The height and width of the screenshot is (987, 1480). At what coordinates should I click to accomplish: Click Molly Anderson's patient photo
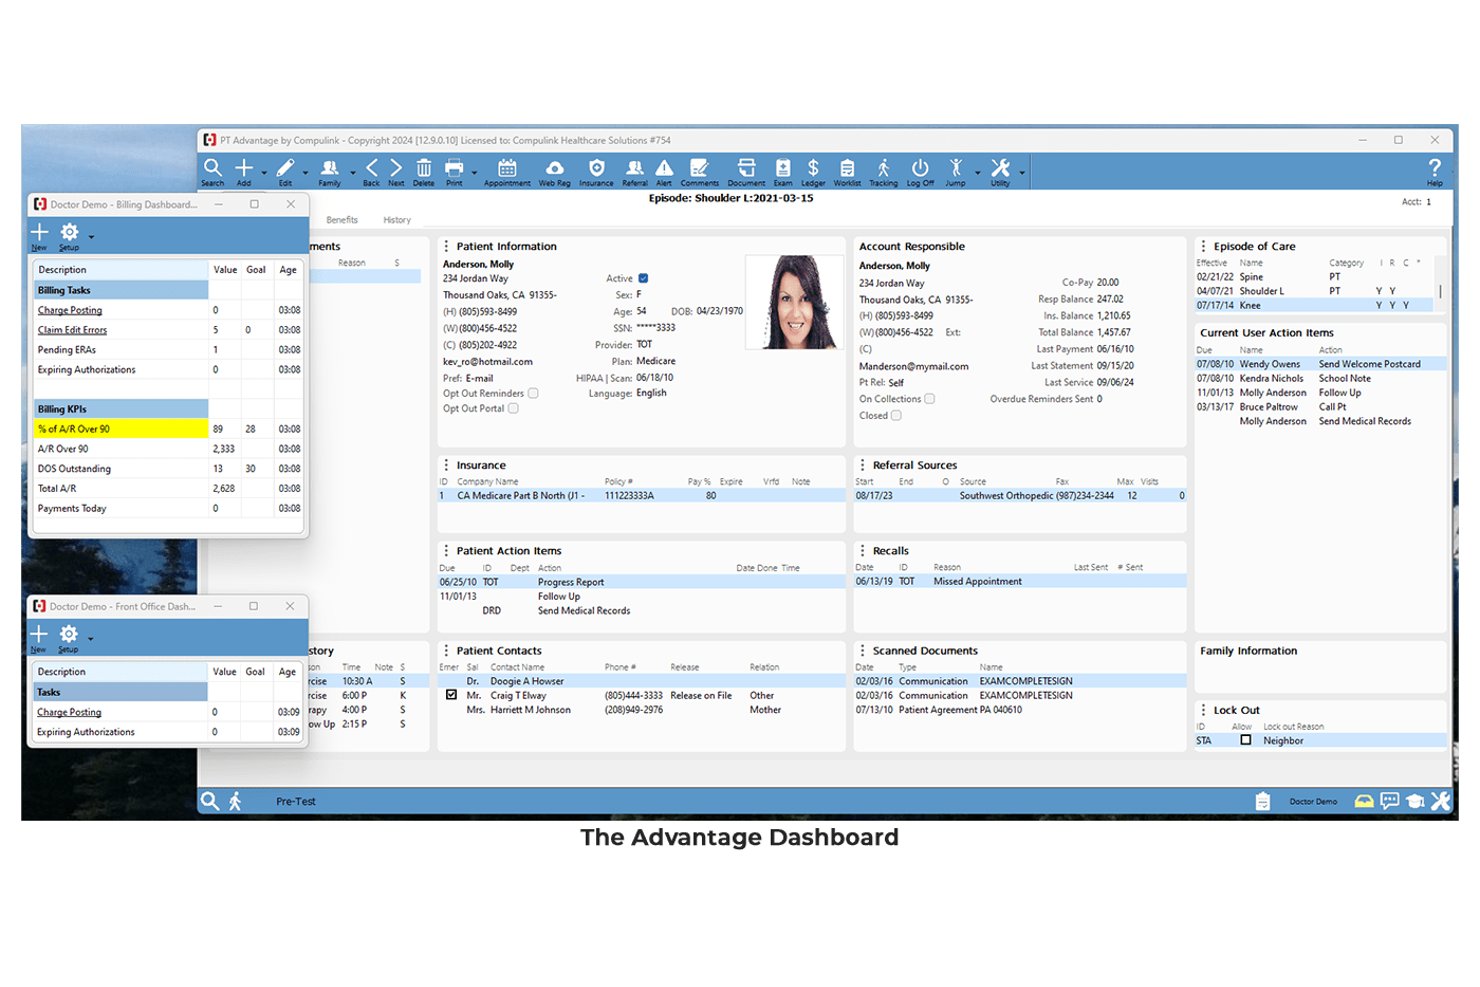click(796, 302)
